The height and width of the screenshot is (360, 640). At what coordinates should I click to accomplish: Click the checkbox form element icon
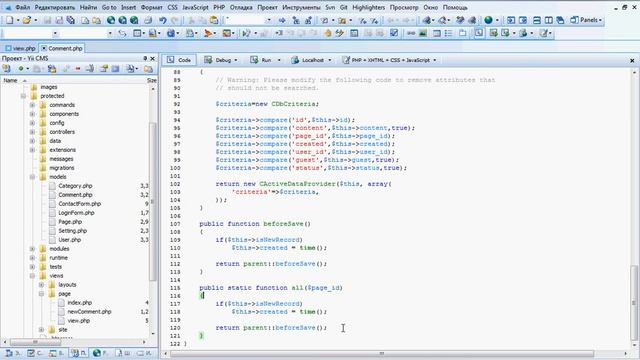394,33
